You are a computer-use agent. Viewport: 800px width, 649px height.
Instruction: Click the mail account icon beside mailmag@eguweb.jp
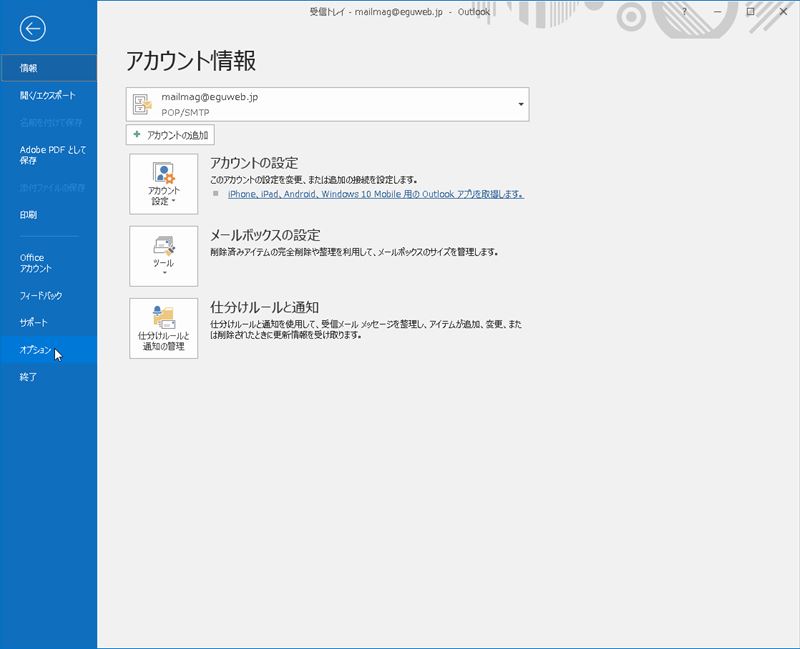click(143, 104)
